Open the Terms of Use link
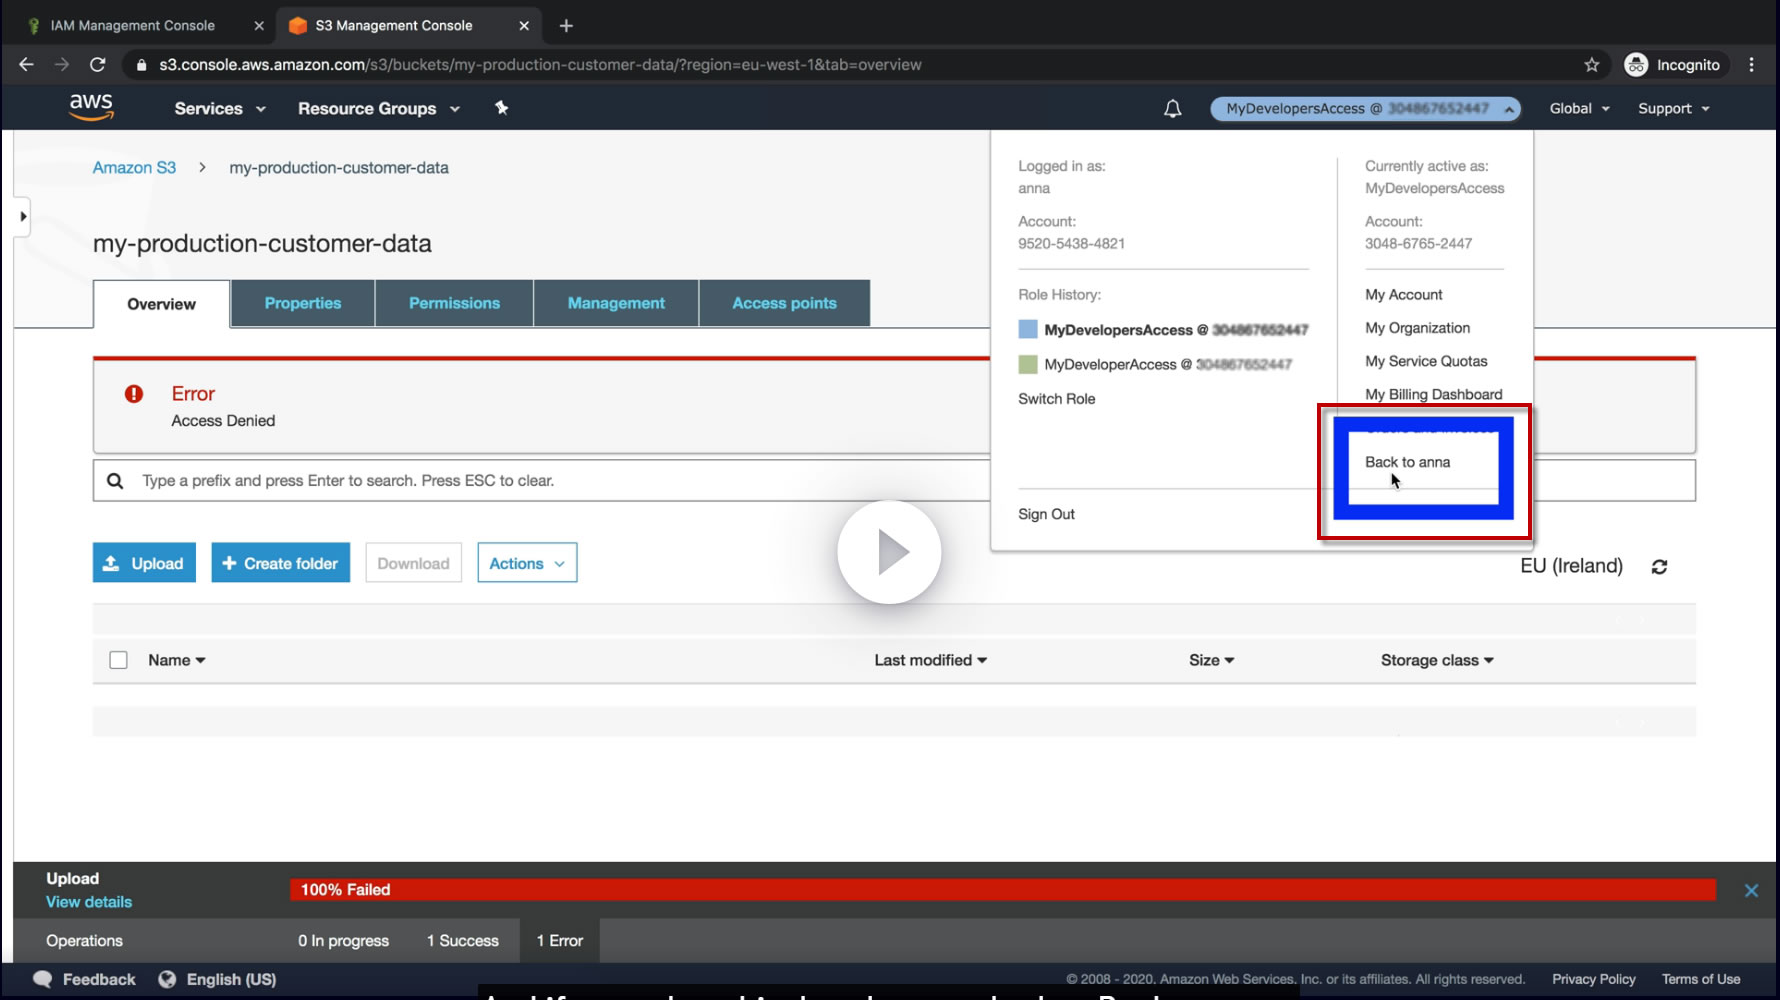Image resolution: width=1780 pixels, height=1000 pixels. point(1701,979)
